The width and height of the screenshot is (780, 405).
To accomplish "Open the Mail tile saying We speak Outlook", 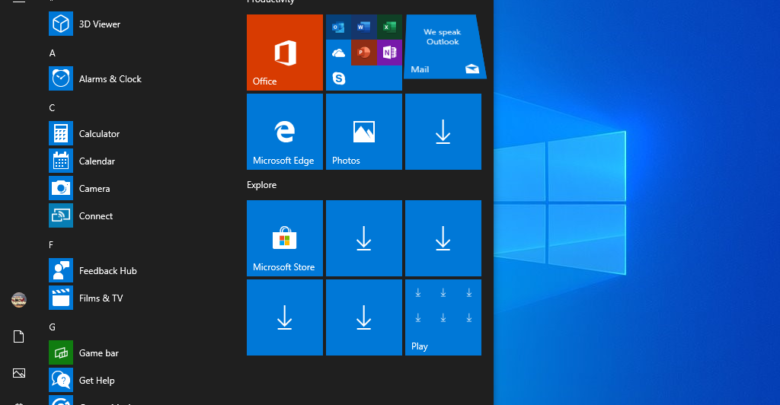I will click(444, 47).
